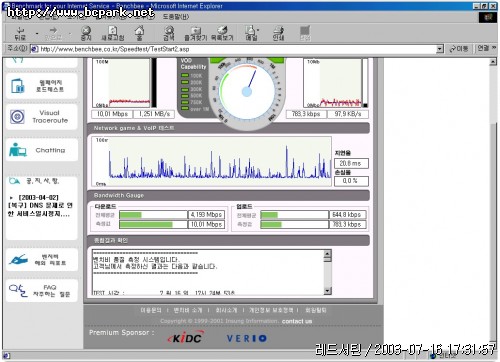Click the Go button beside address bar
This screenshot has width=500, height=362.
(459, 49)
